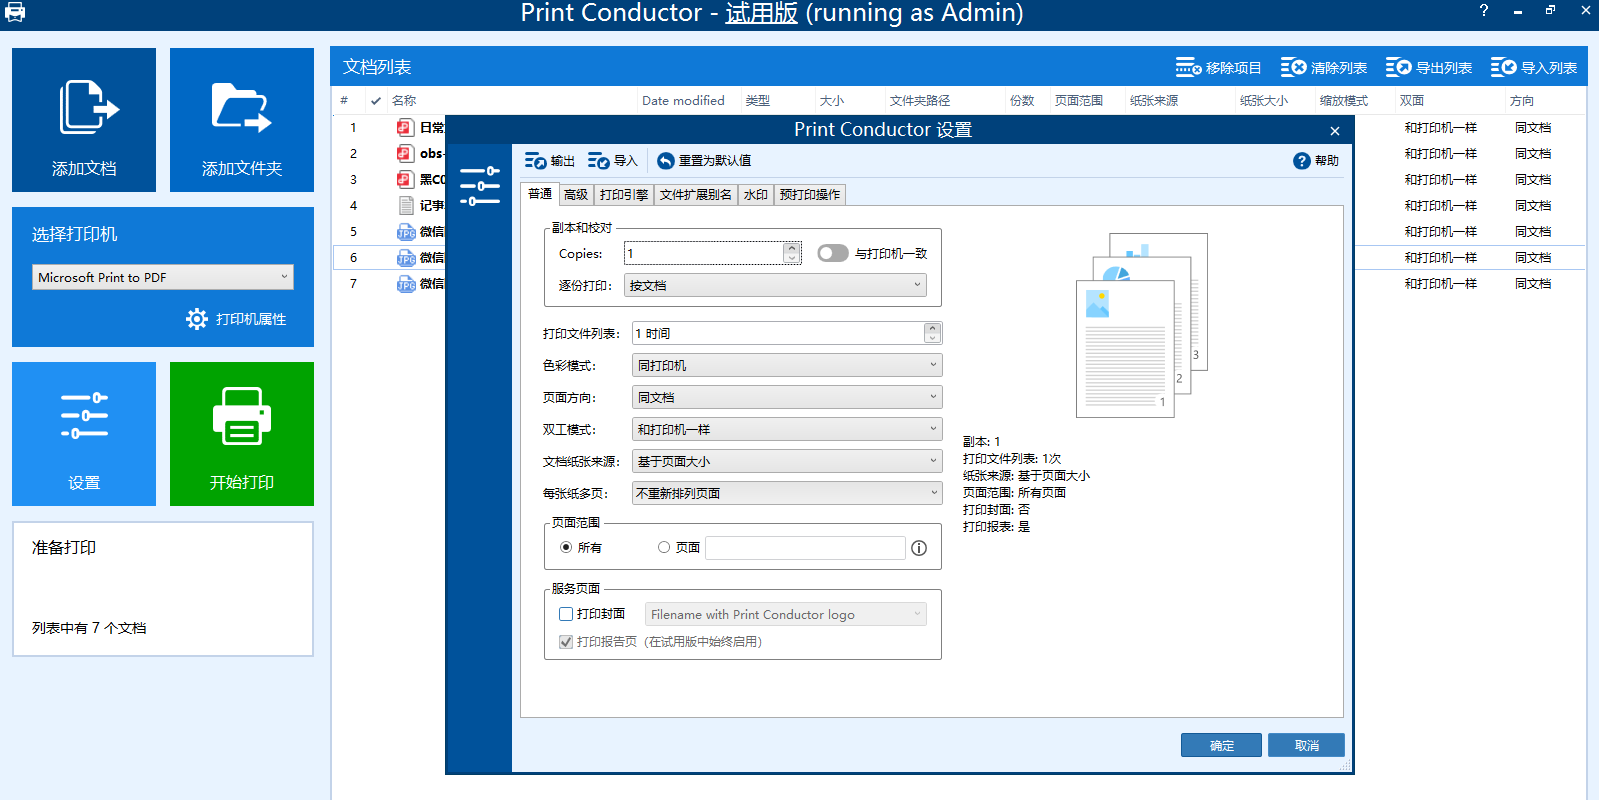Click the Add Documents (添加文档) icon
Viewport: 1599px width, 800px height.
88,107
